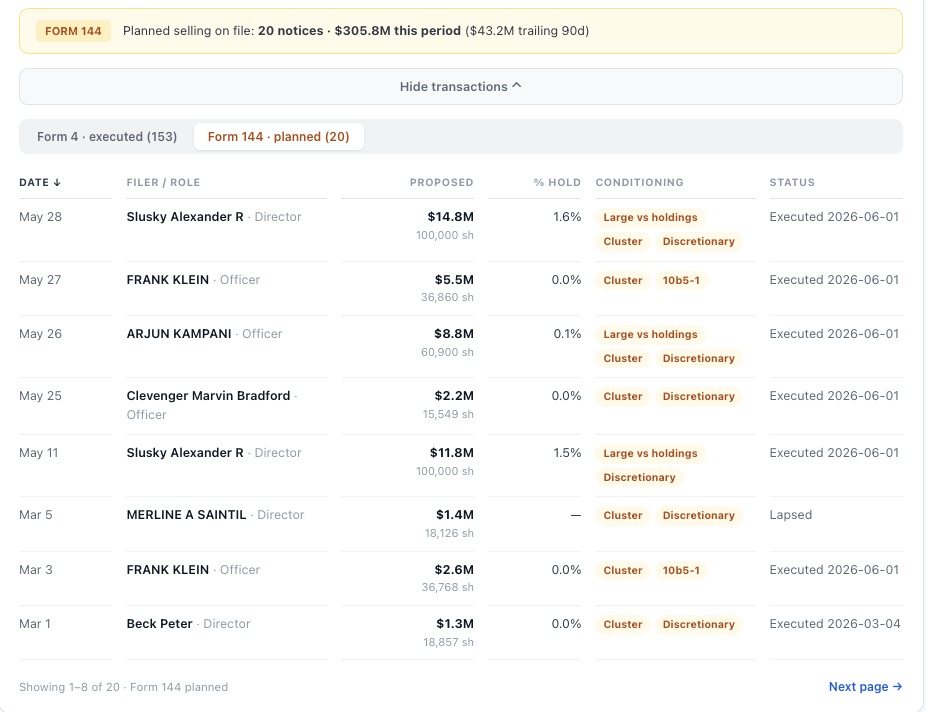The image size is (926, 712).
Task: Select FRANK KLEIN in May 27 row
Action: 168,280
